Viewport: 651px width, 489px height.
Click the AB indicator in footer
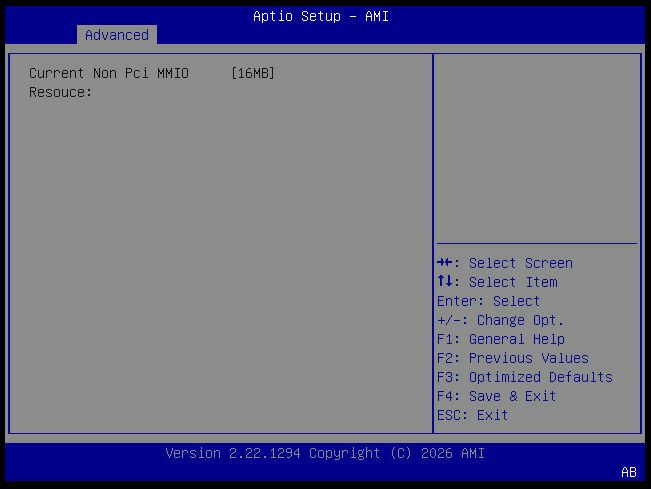tap(629, 472)
